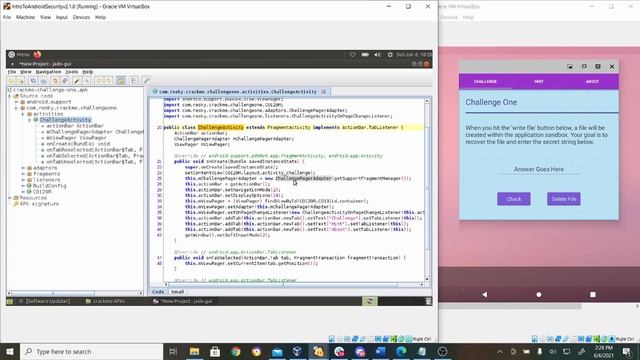Click the Answer Goes Here input field
Image resolution: width=640 pixels, height=360 pixels.
tap(539, 169)
